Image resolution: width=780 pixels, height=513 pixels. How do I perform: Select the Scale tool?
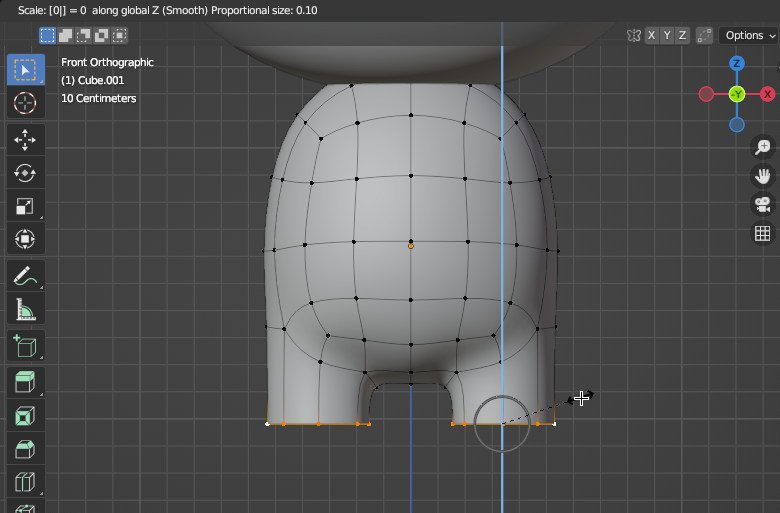25,206
